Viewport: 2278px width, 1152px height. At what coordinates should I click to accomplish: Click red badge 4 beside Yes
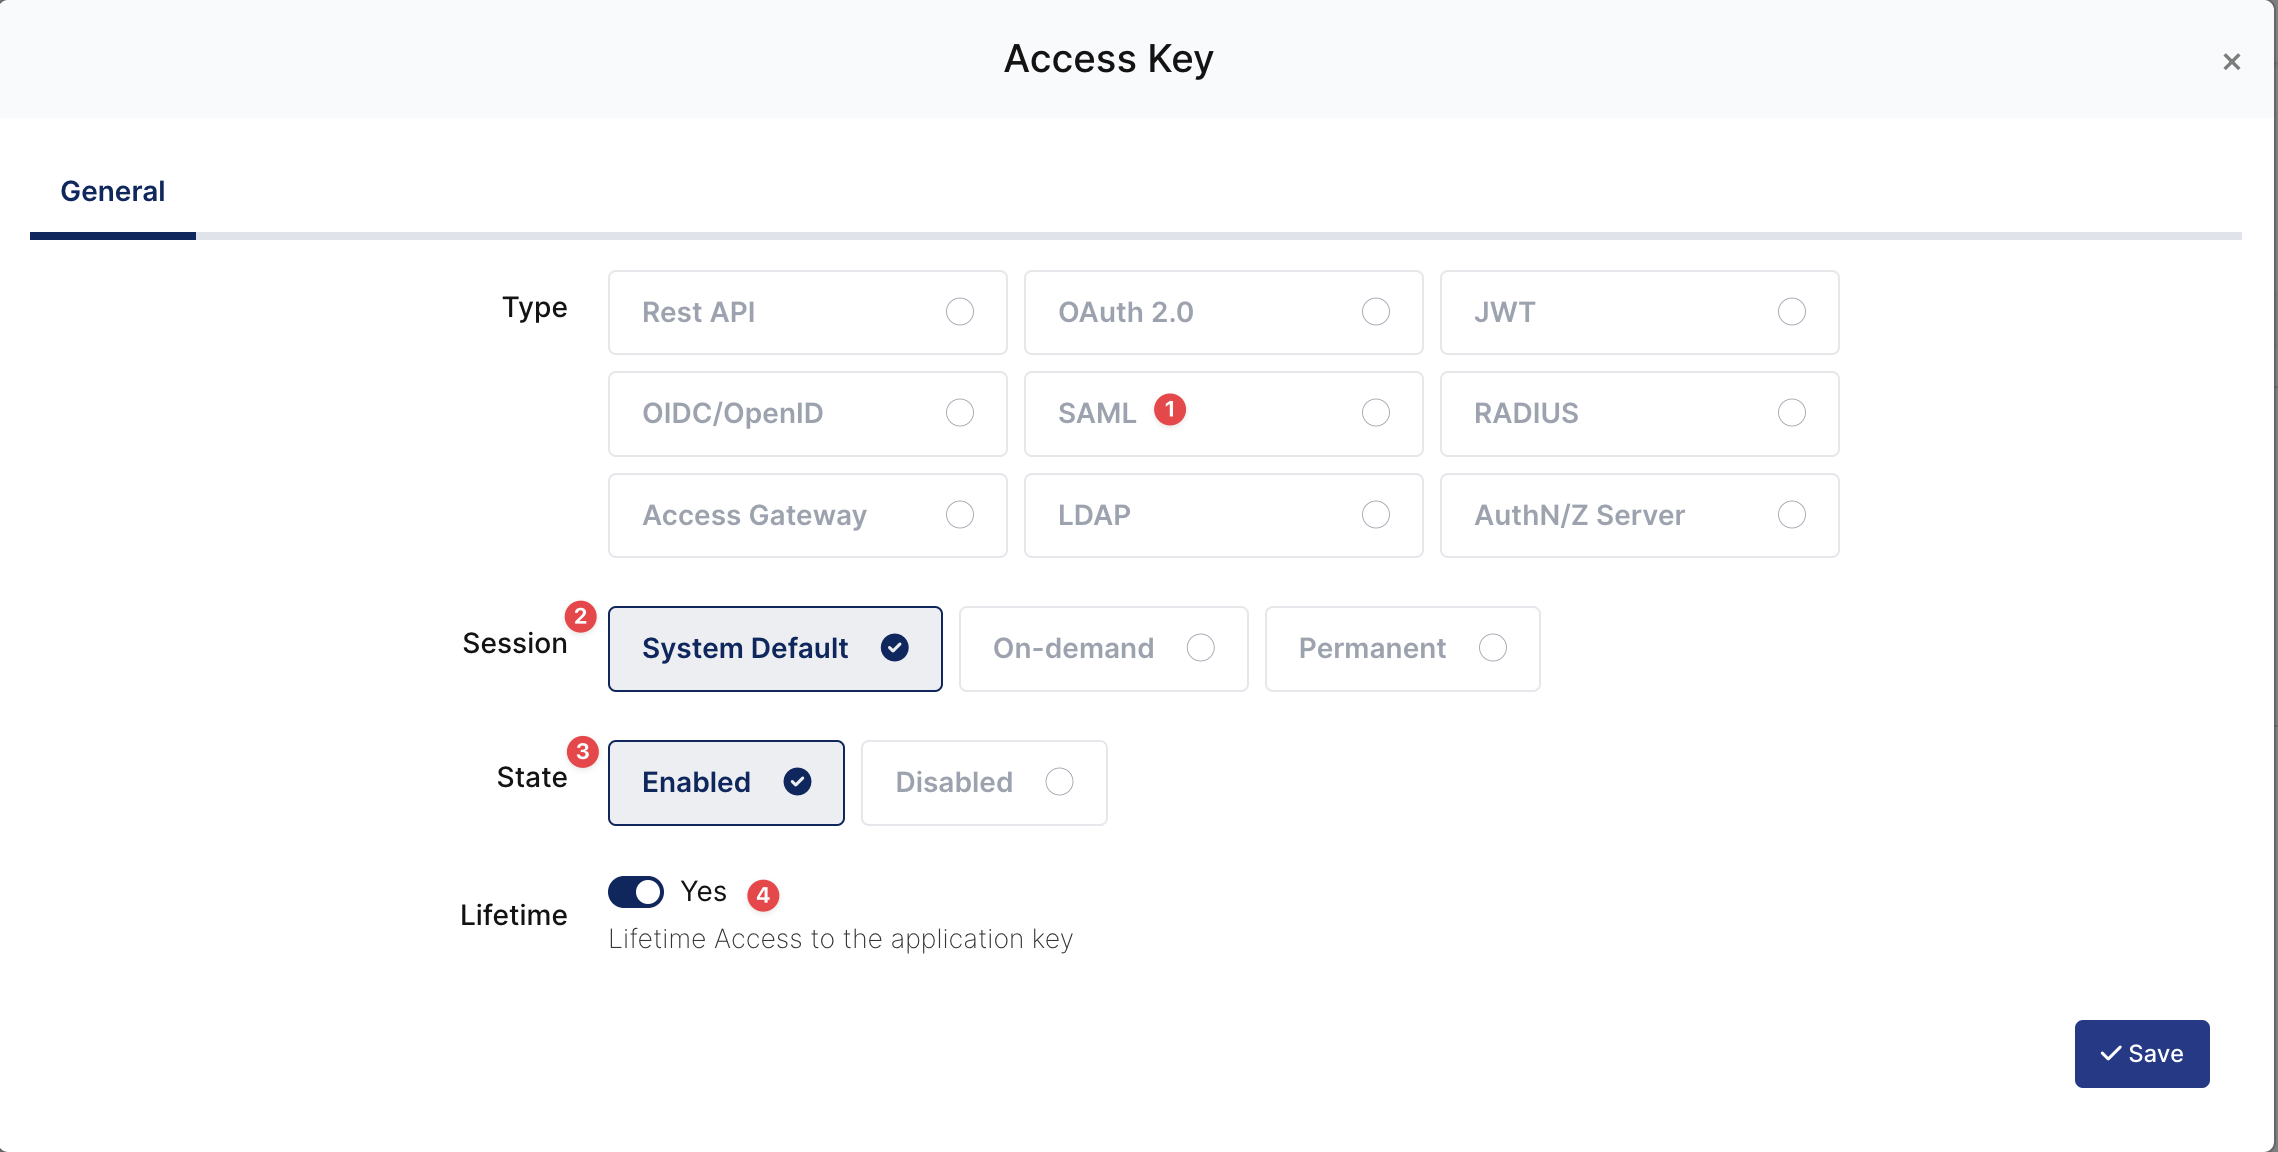click(x=763, y=895)
